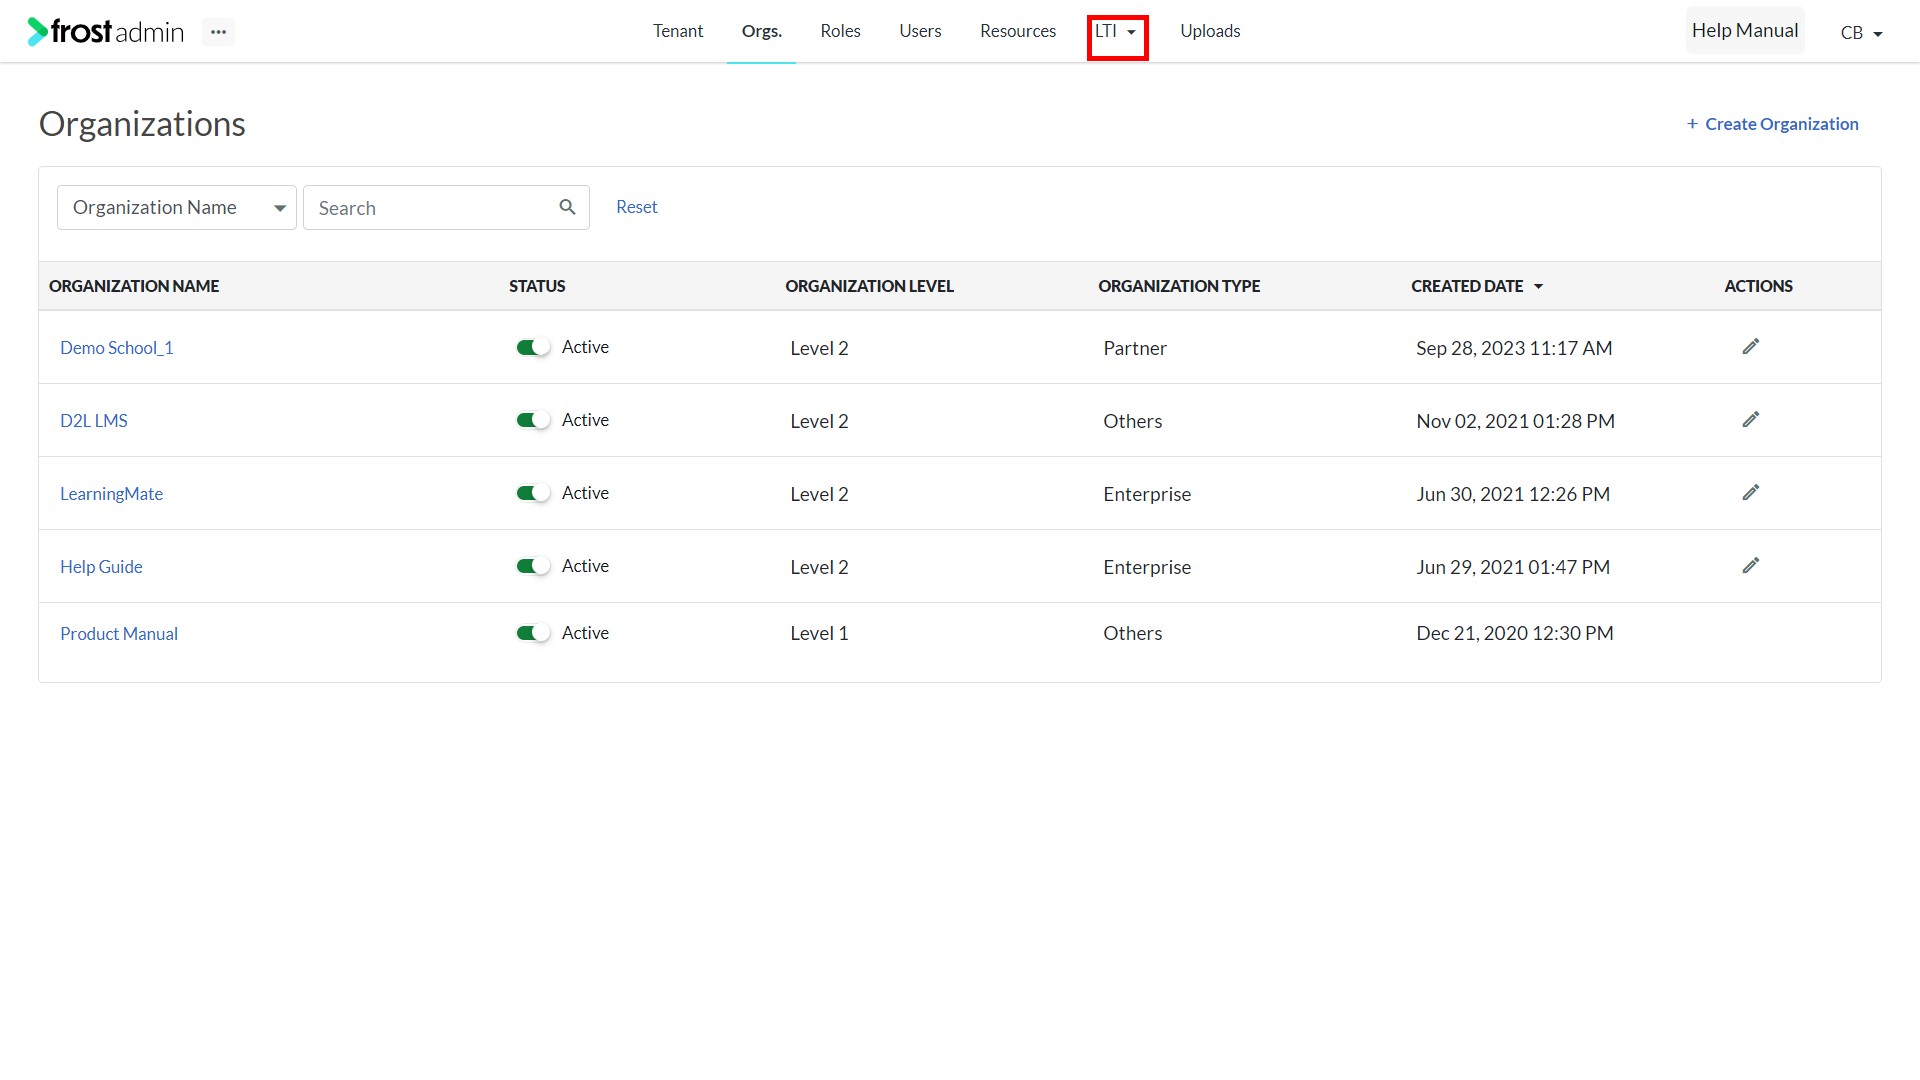
Task: Click the search magnifier icon
Action: pos(567,207)
